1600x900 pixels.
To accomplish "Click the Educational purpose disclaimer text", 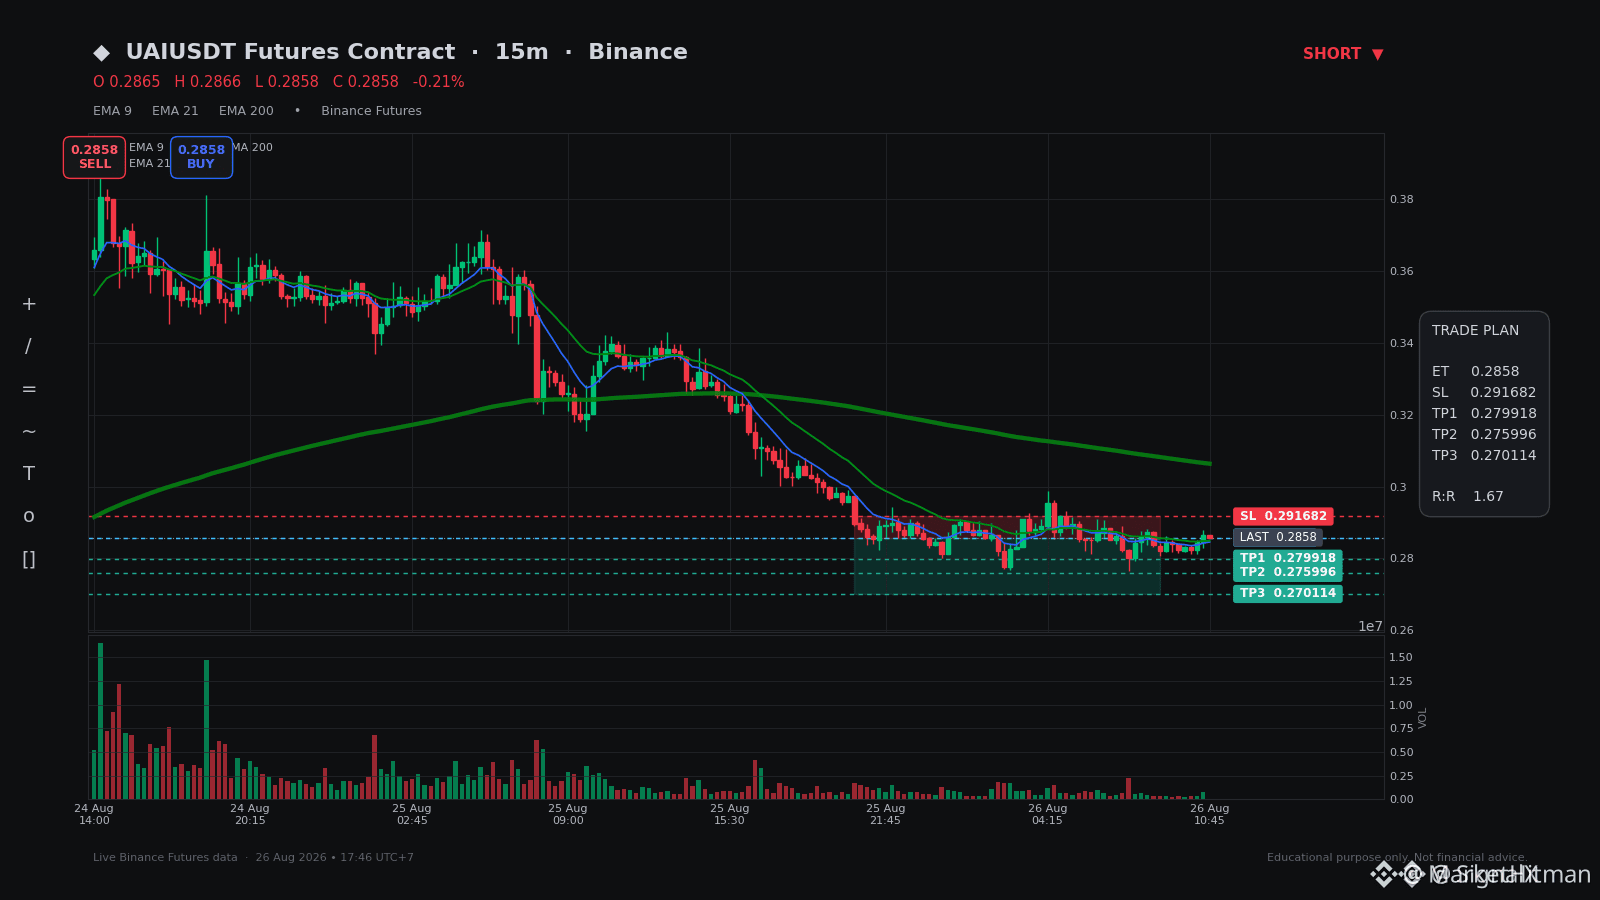I will pyautogui.click(x=1397, y=857).
